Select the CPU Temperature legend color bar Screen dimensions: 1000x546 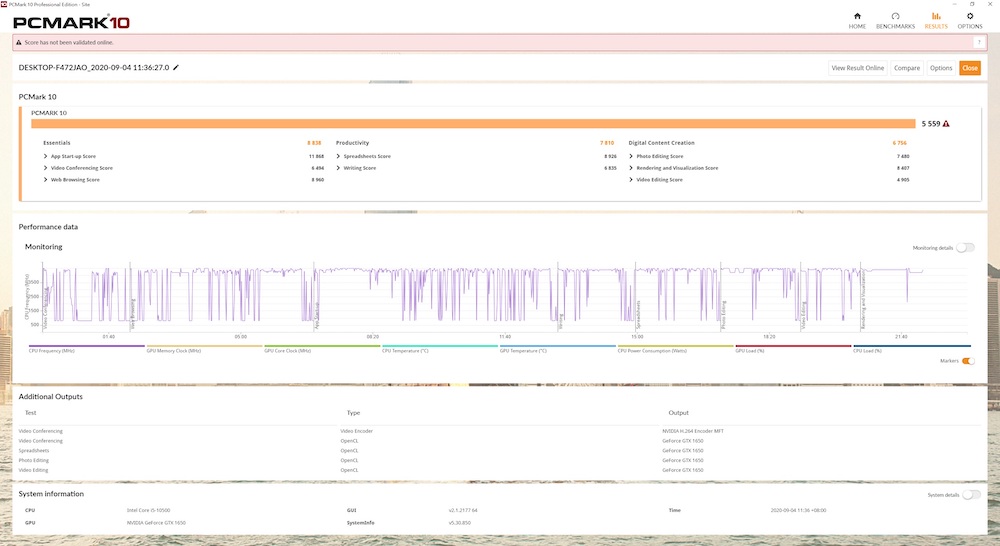coord(438,346)
